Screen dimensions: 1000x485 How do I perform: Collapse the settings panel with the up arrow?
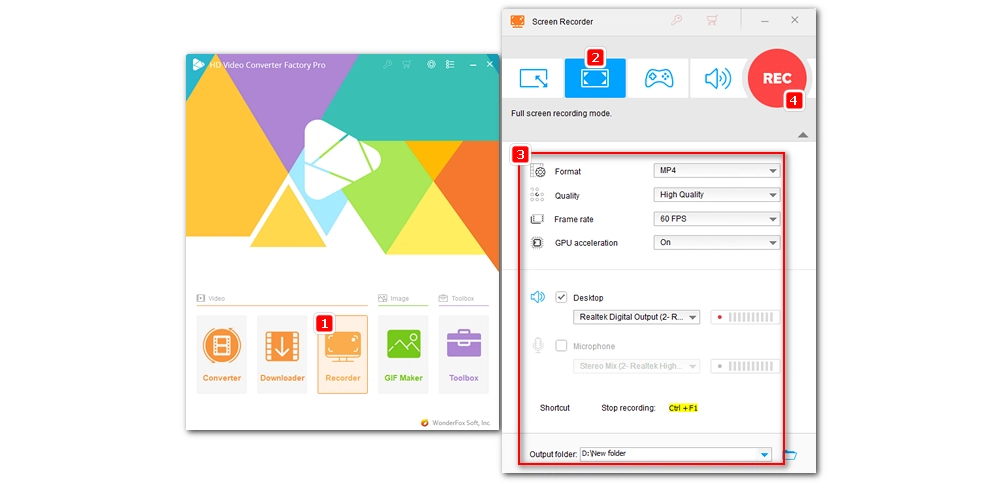pyautogui.click(x=803, y=135)
